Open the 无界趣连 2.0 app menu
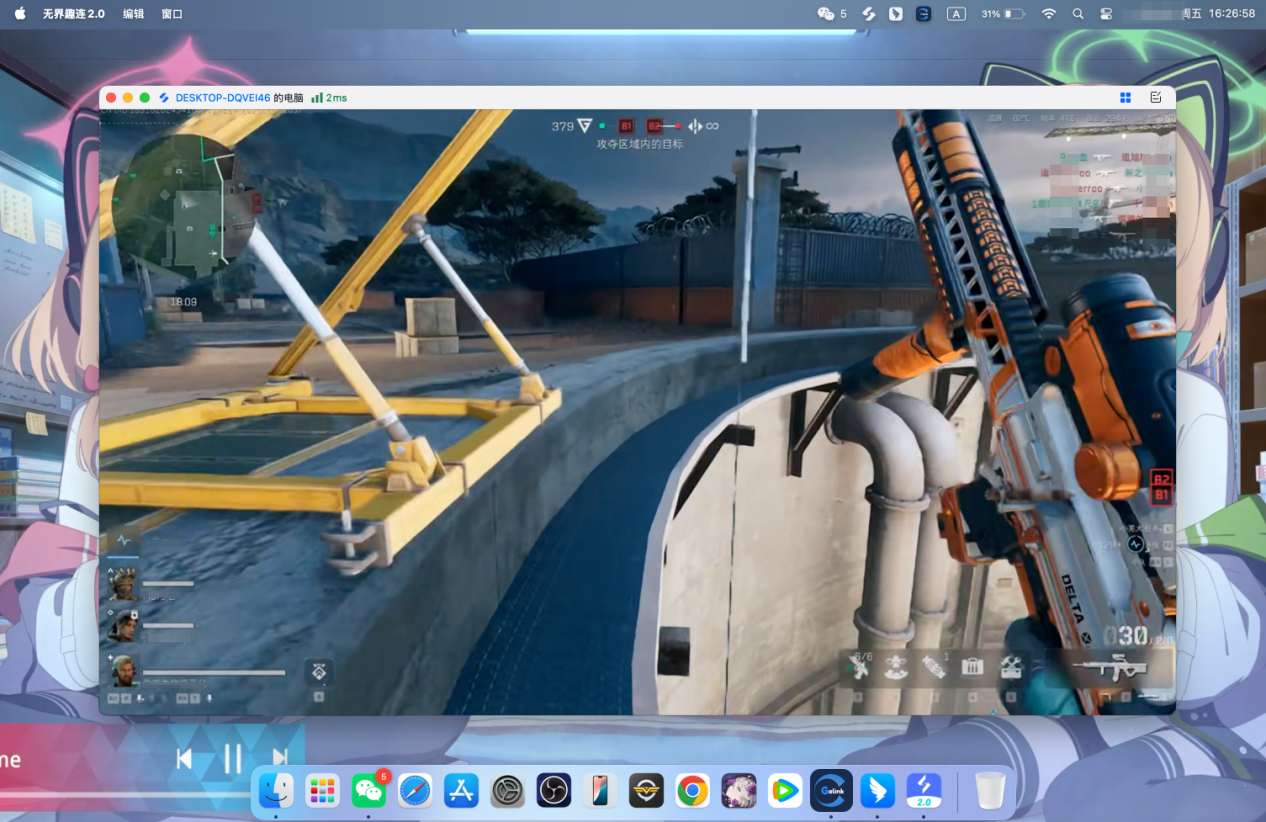Image resolution: width=1266 pixels, height=822 pixels. [x=73, y=14]
